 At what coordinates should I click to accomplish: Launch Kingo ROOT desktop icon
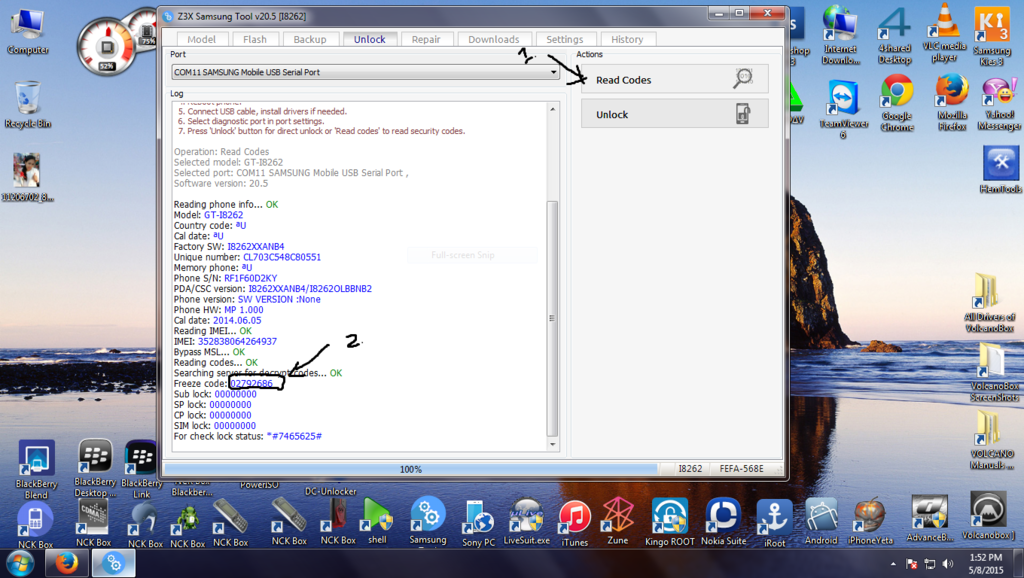click(670, 520)
